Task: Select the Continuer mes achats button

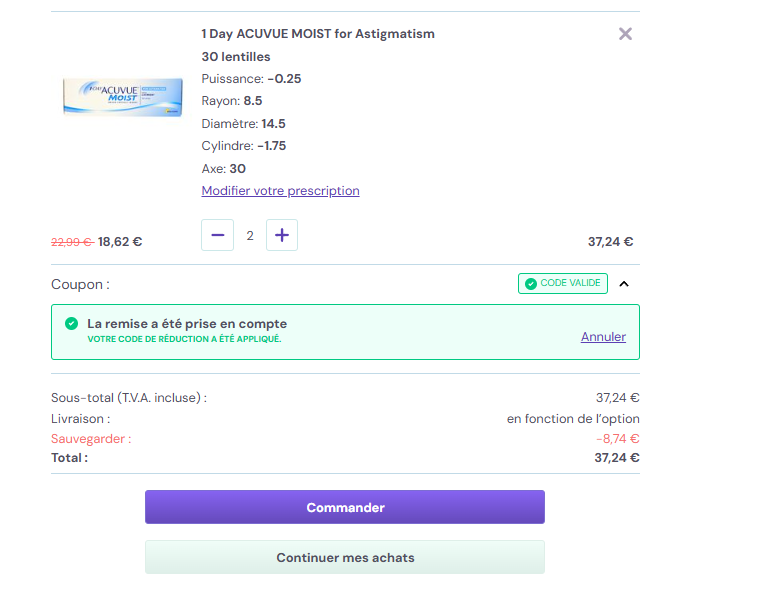Action: tap(345, 557)
